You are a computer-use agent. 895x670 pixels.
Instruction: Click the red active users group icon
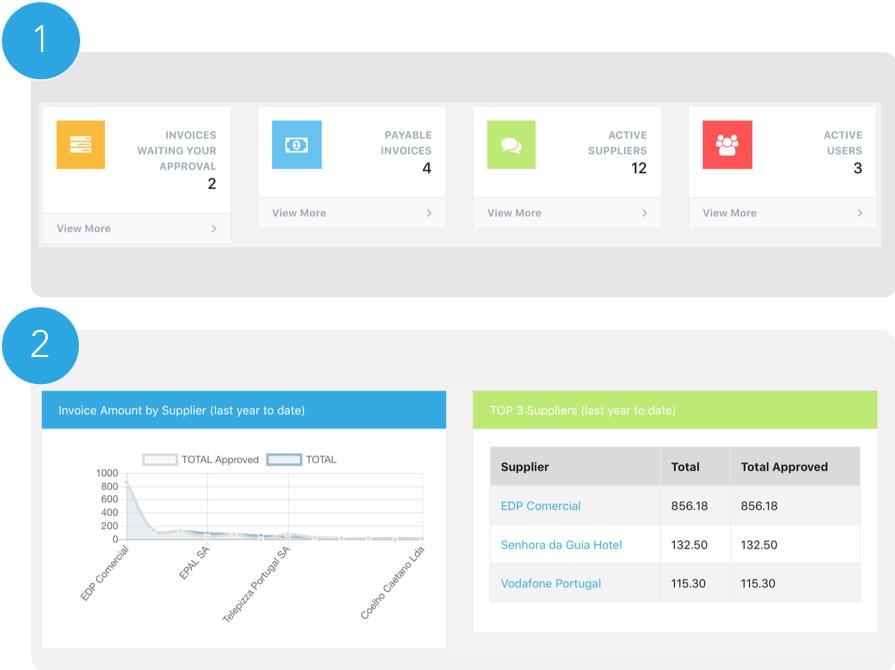pos(727,145)
